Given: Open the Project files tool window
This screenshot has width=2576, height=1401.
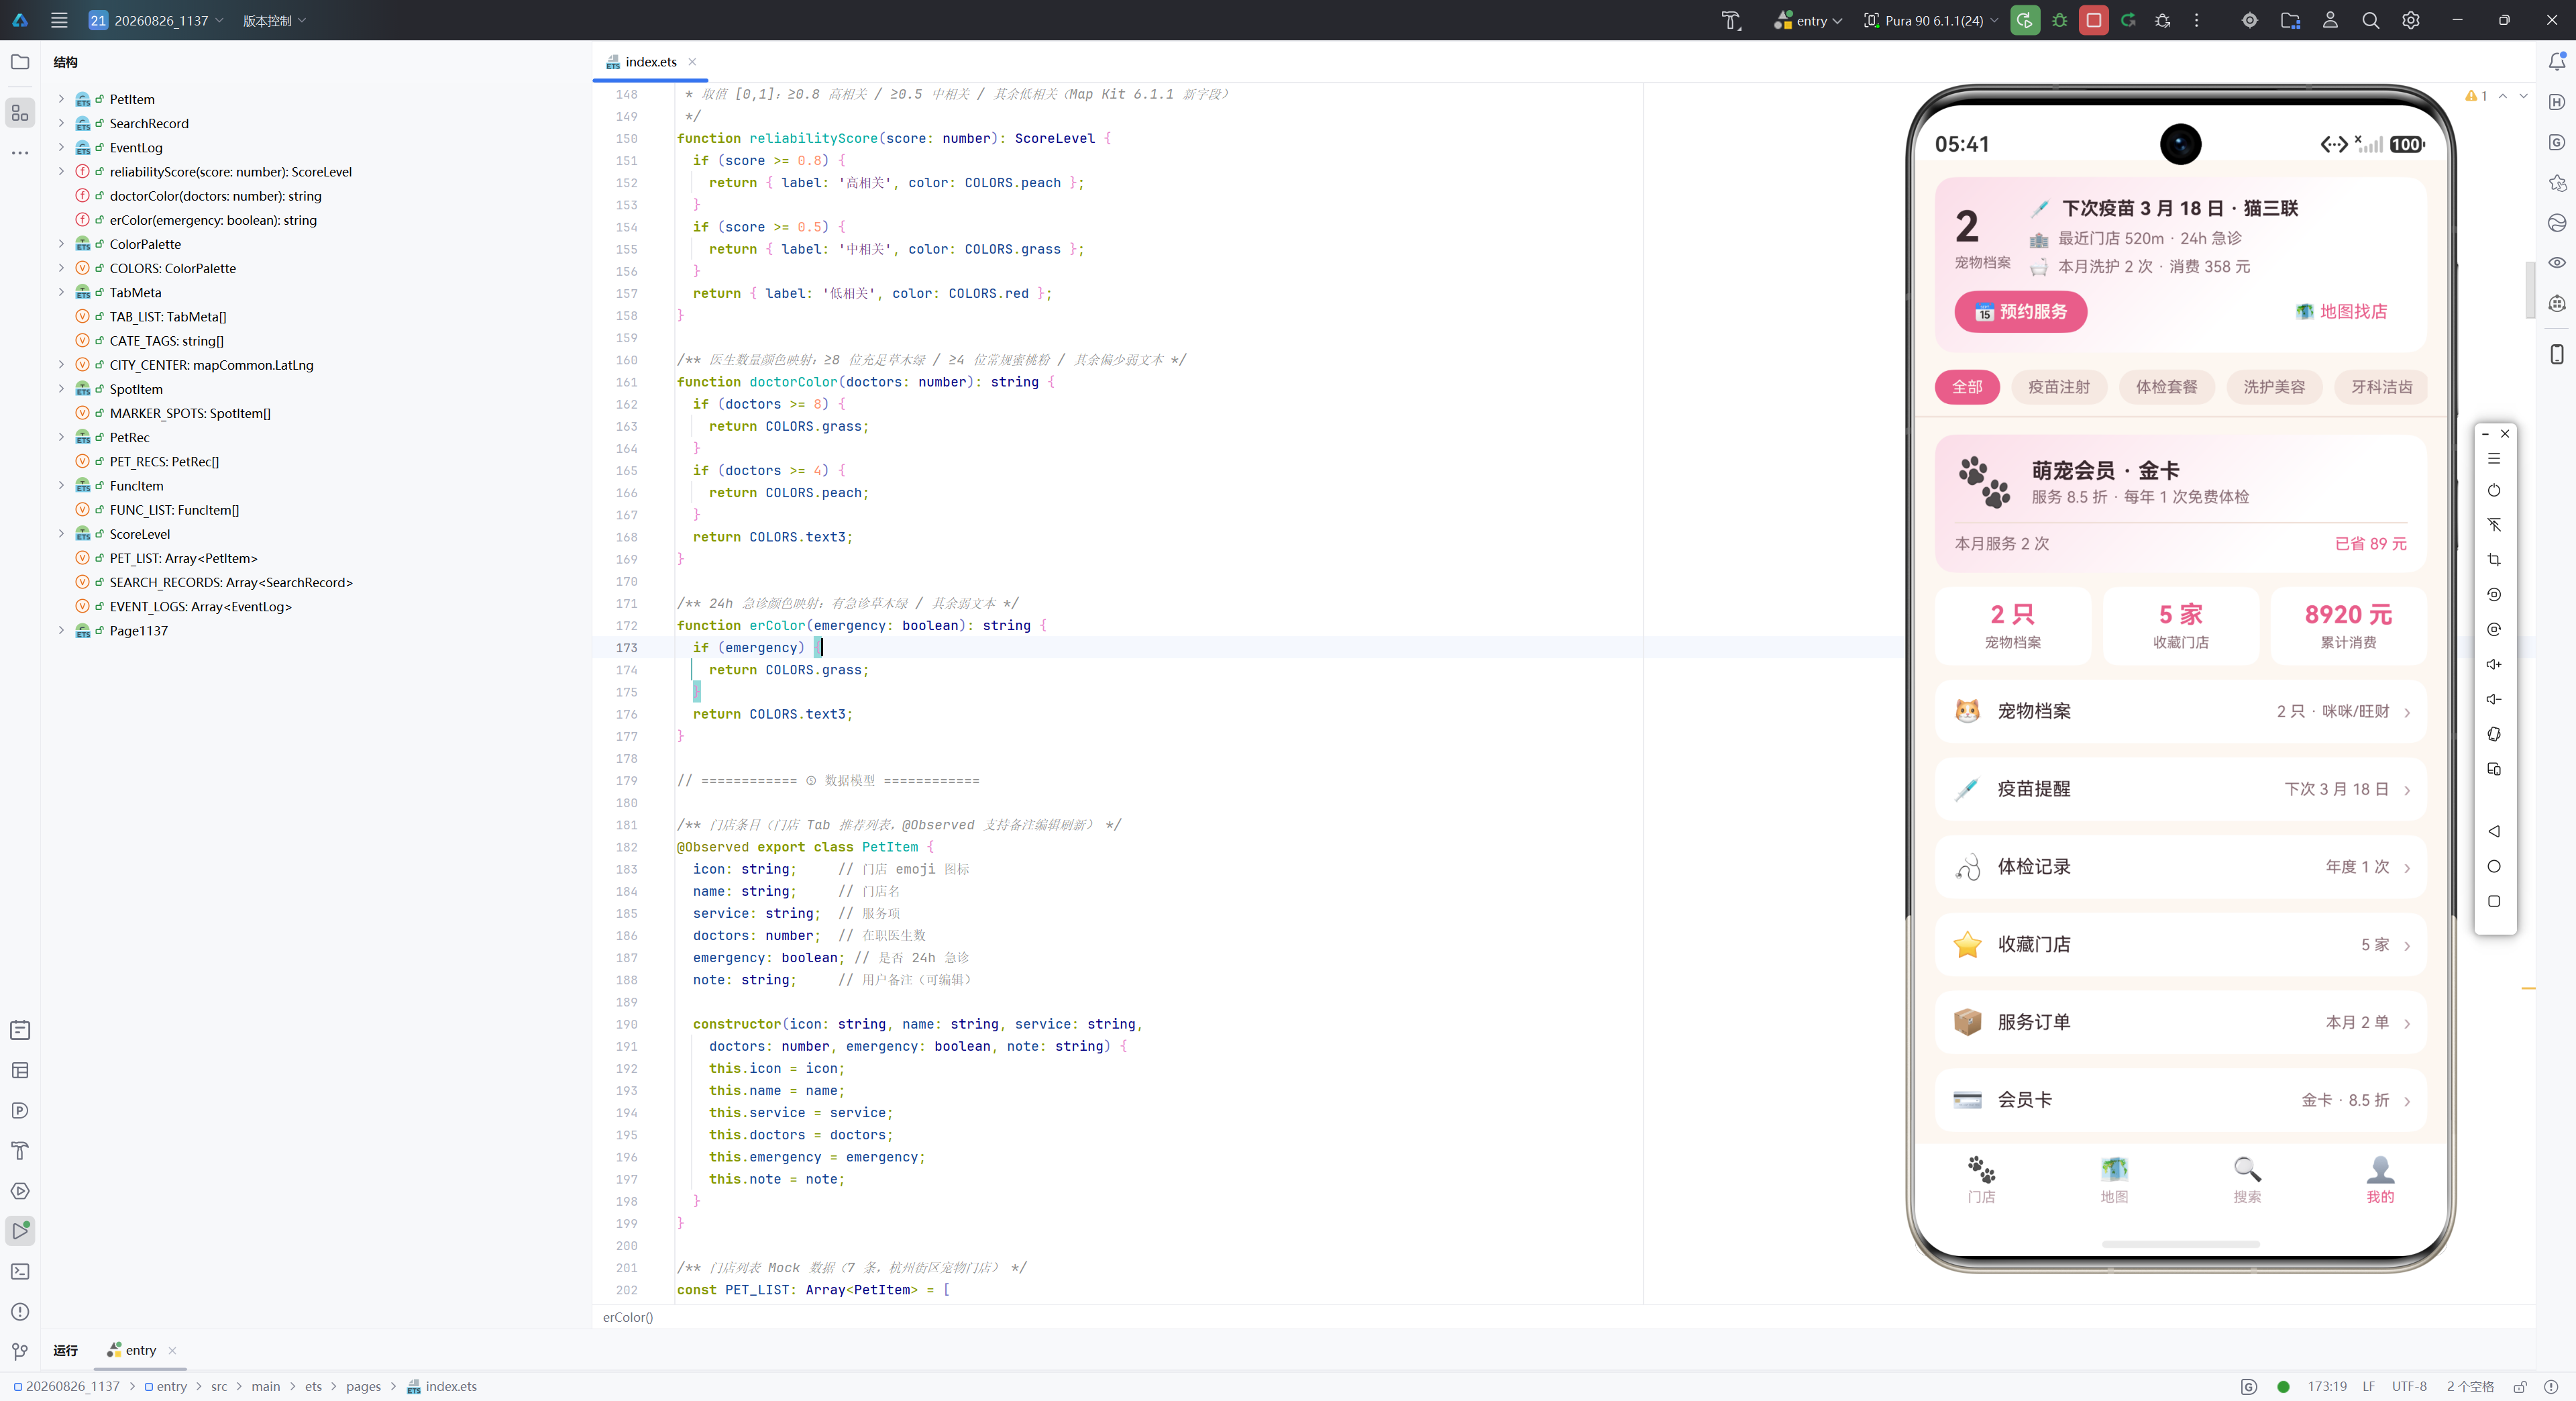Looking at the screenshot, I should click(x=20, y=62).
